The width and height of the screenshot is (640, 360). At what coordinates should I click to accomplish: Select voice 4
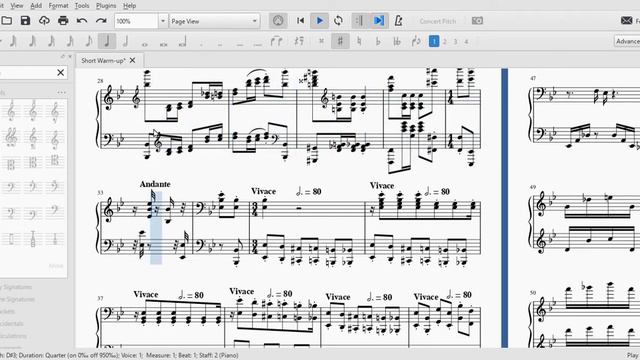coord(466,41)
